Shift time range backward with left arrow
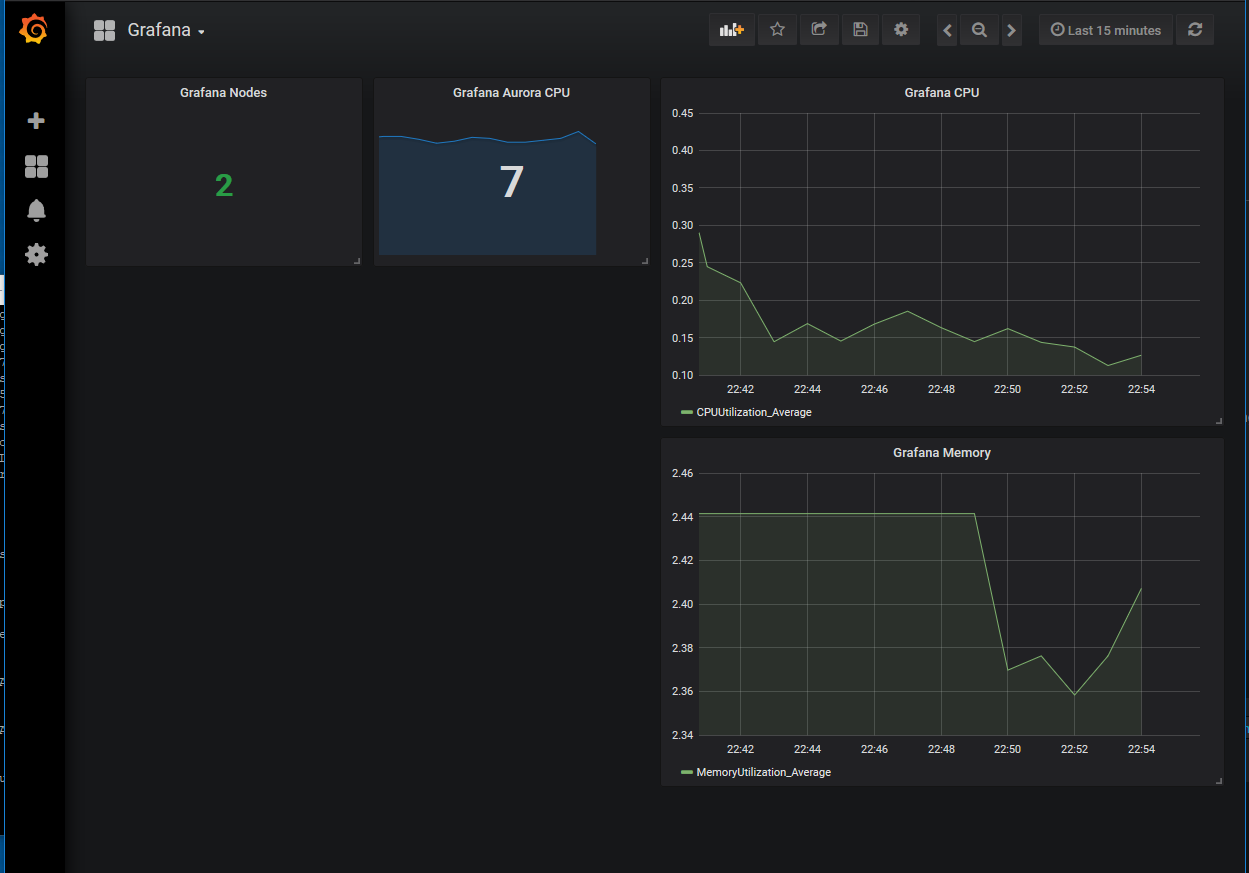Screen dimensions: 1249x873 click(948, 31)
